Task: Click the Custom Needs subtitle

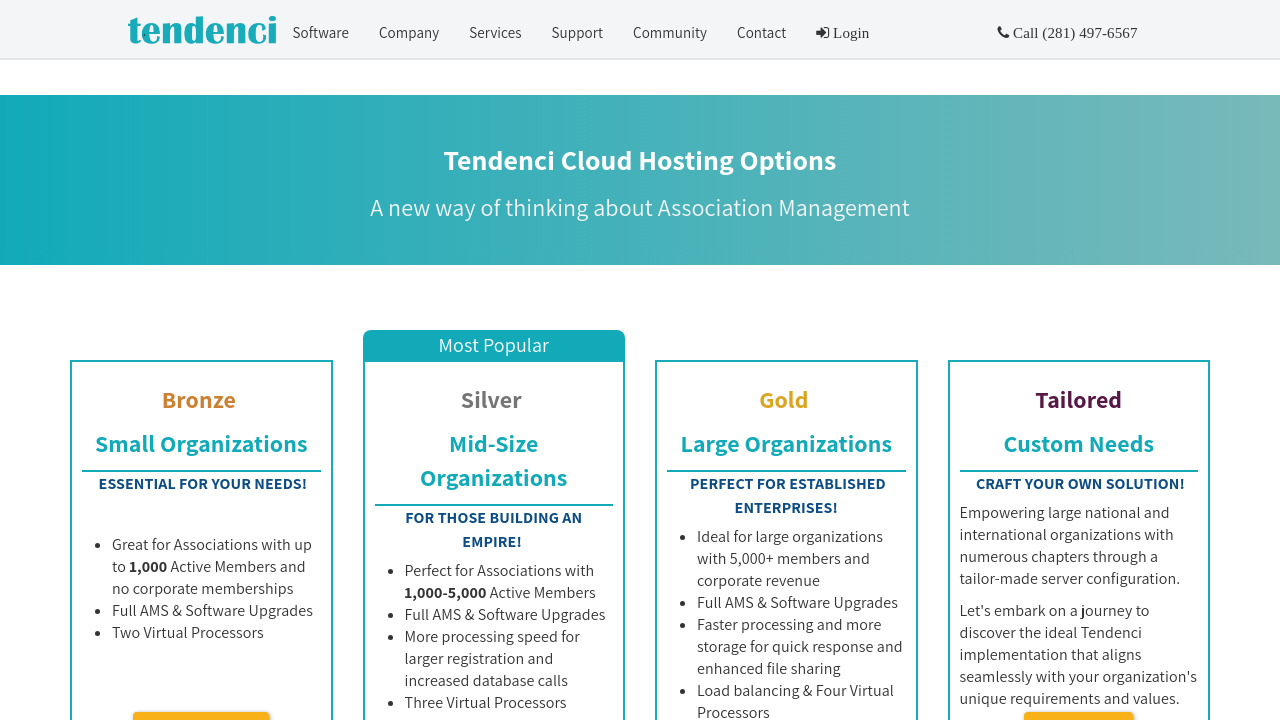Action: 1078,444
